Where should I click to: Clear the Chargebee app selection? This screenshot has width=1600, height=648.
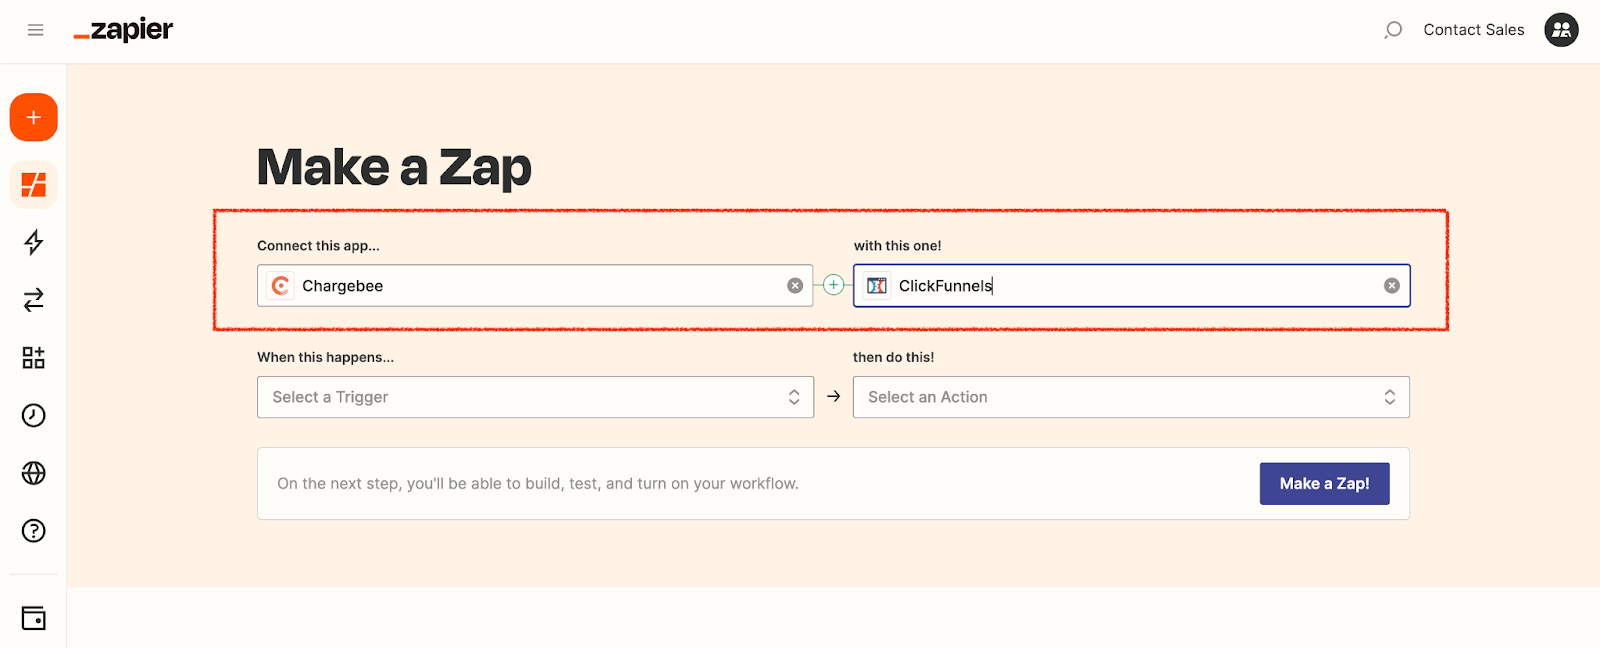pos(795,286)
